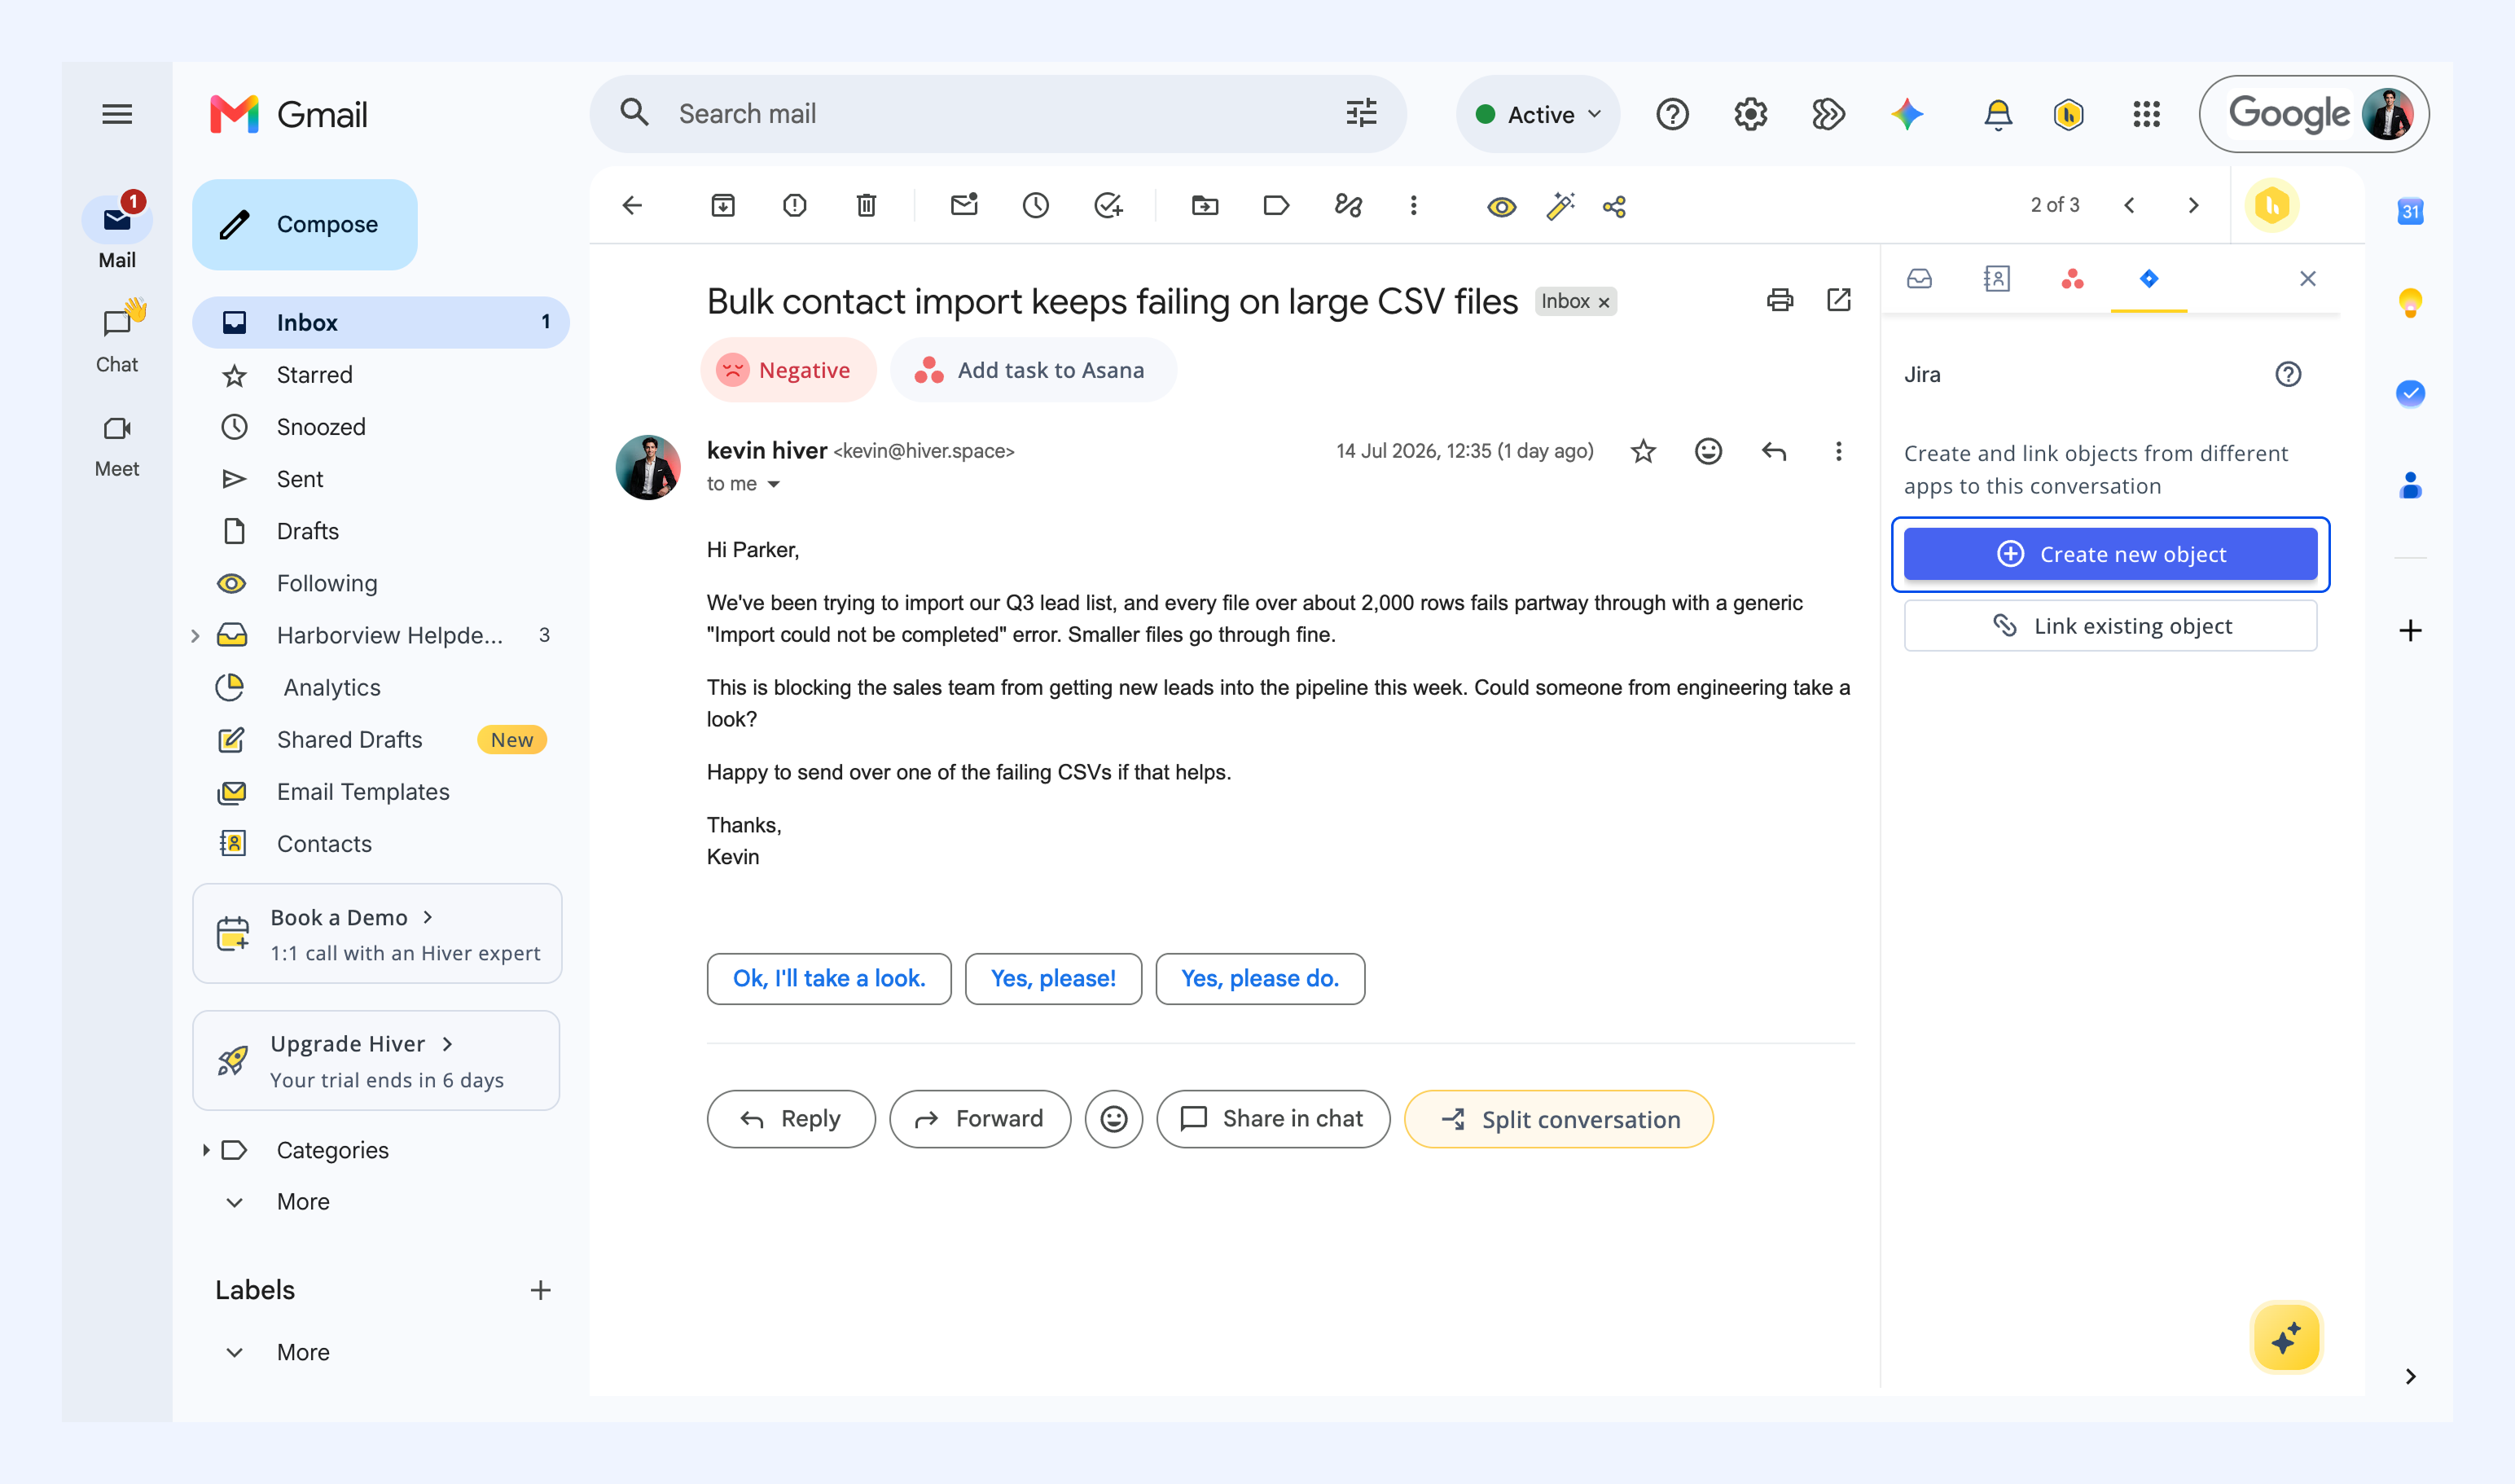Expand the Harborview Helpdesk mailbox
Viewport: 2515px width, 1484px height.
pos(196,636)
